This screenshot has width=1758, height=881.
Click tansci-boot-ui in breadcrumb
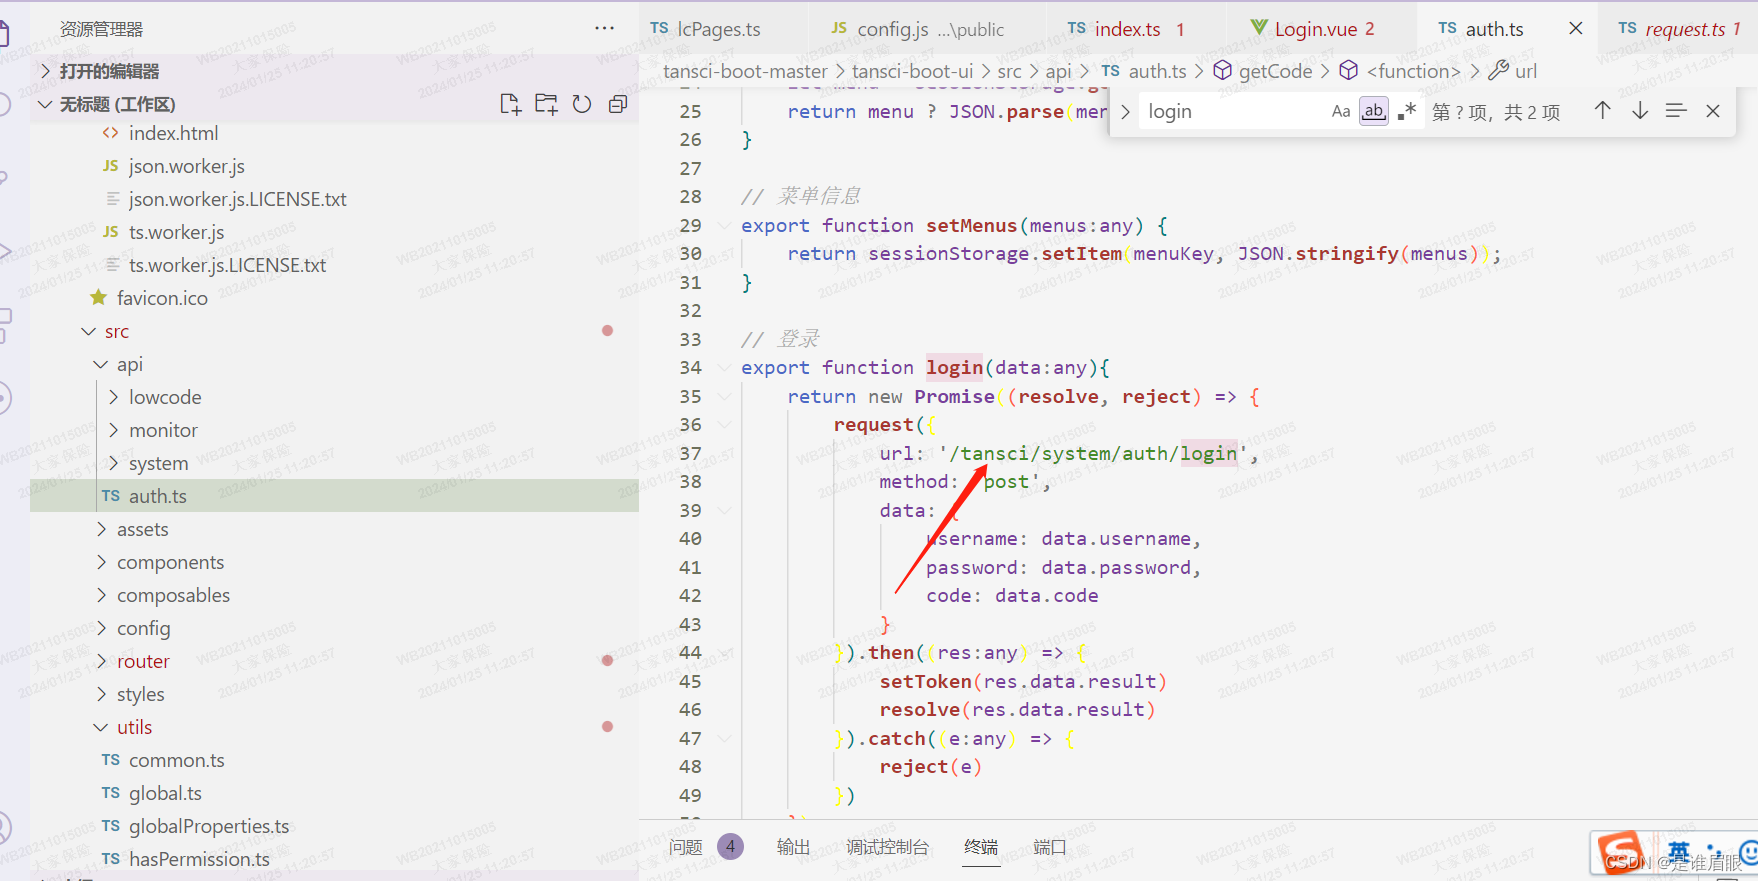click(912, 71)
